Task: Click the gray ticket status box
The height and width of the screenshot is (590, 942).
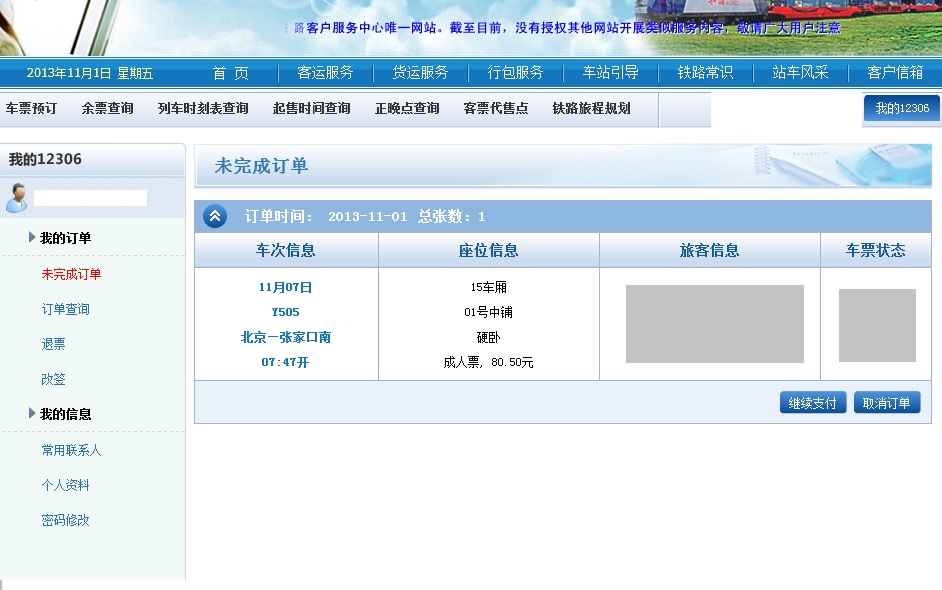Action: click(x=877, y=325)
